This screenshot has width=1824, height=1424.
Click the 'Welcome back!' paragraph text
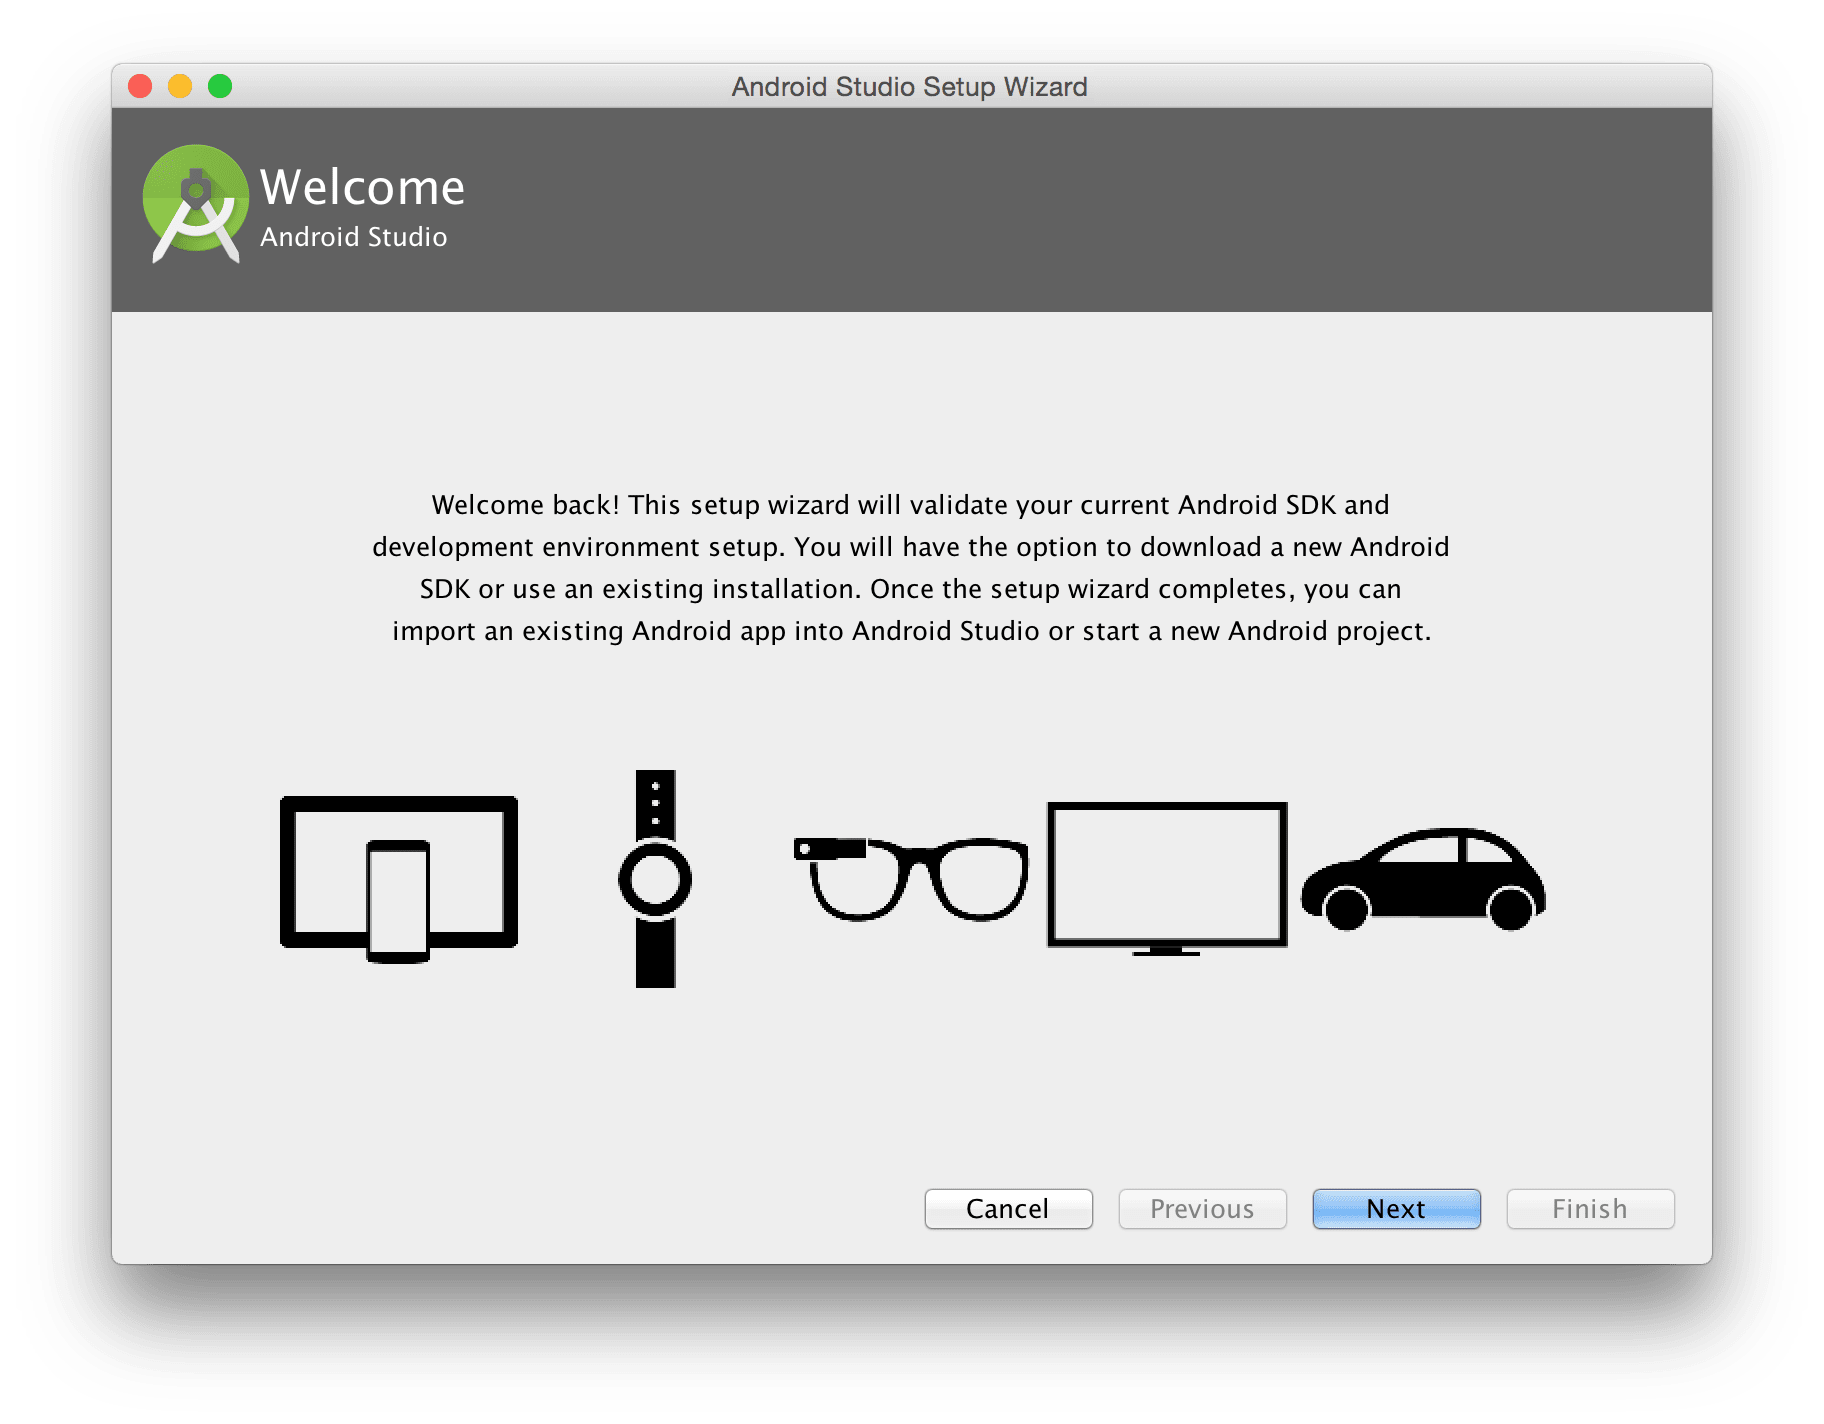click(x=911, y=568)
